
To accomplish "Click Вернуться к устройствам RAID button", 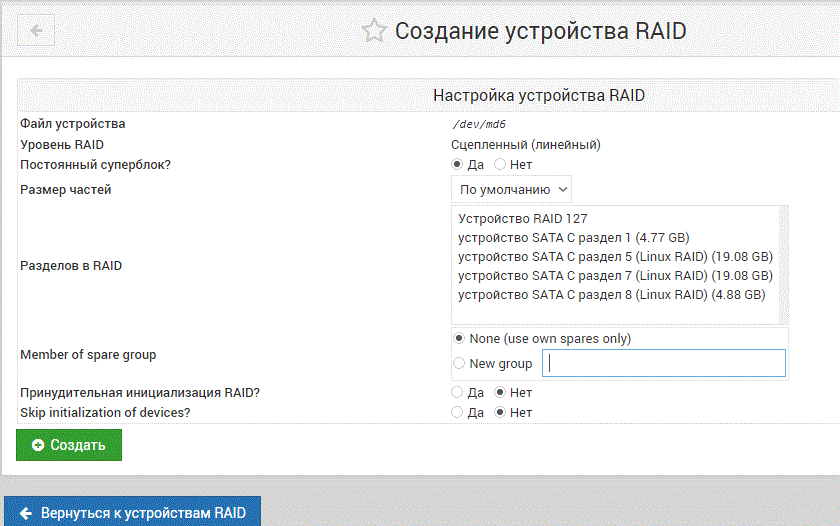I will (x=132, y=512).
